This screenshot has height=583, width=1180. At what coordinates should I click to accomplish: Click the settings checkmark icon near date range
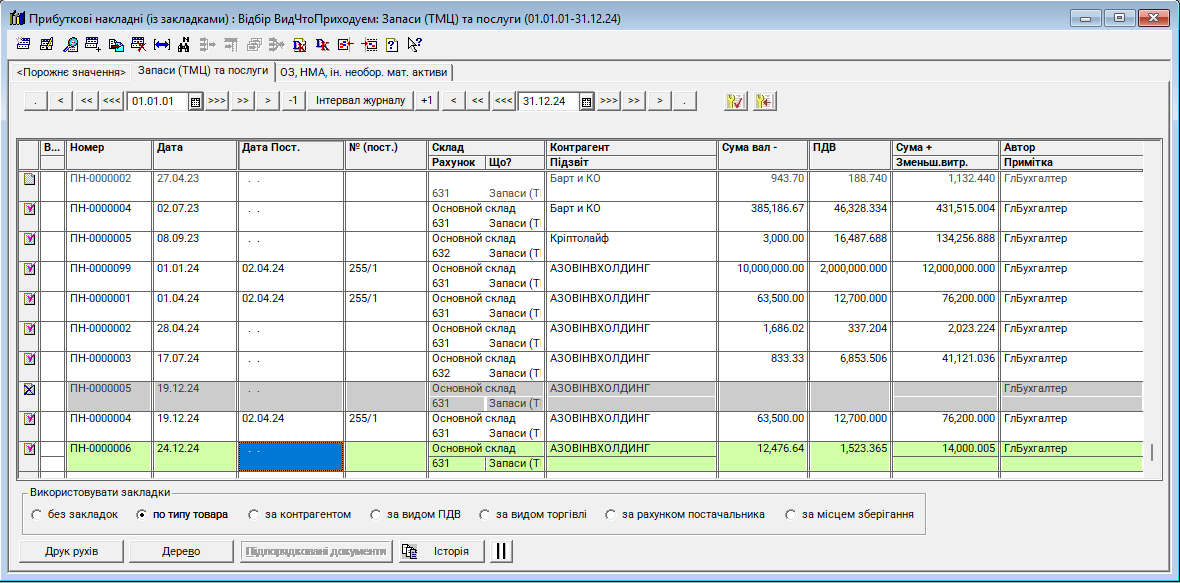point(736,101)
